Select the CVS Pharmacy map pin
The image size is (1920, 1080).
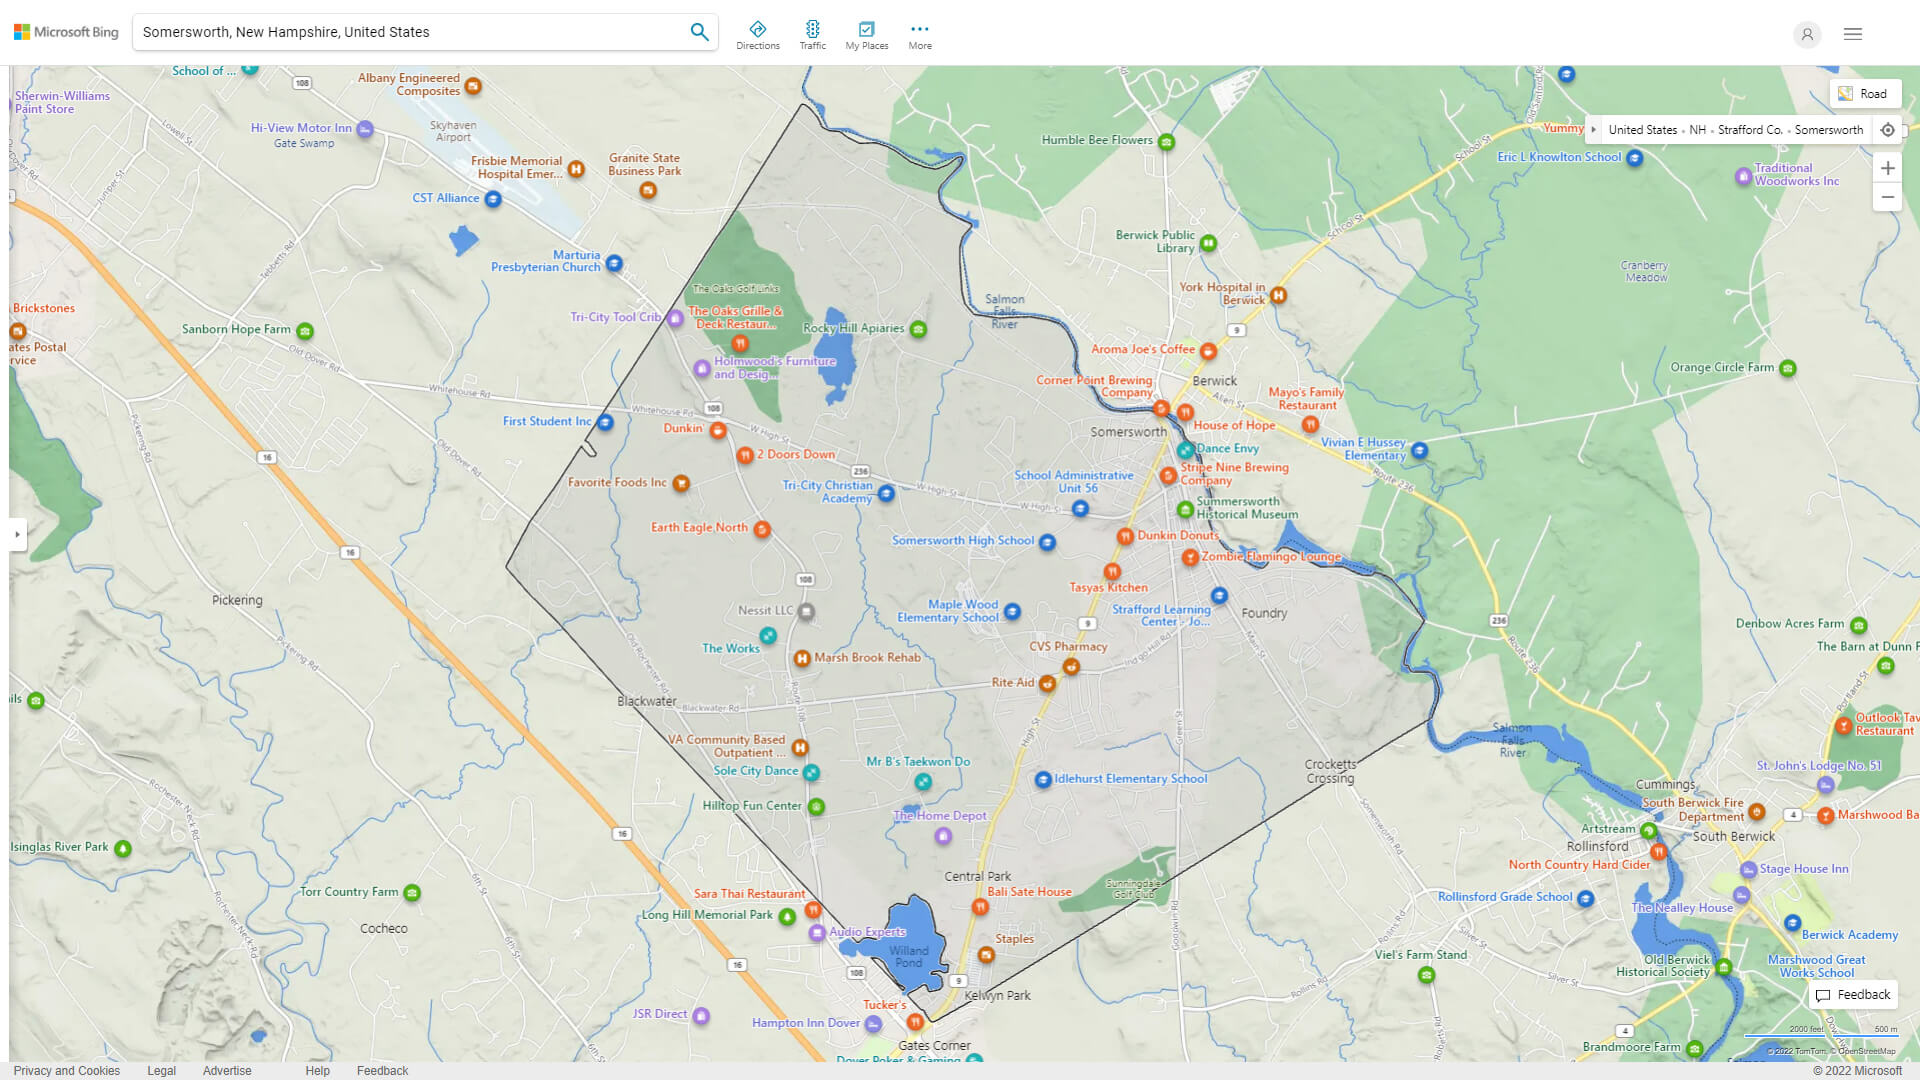coord(1071,667)
